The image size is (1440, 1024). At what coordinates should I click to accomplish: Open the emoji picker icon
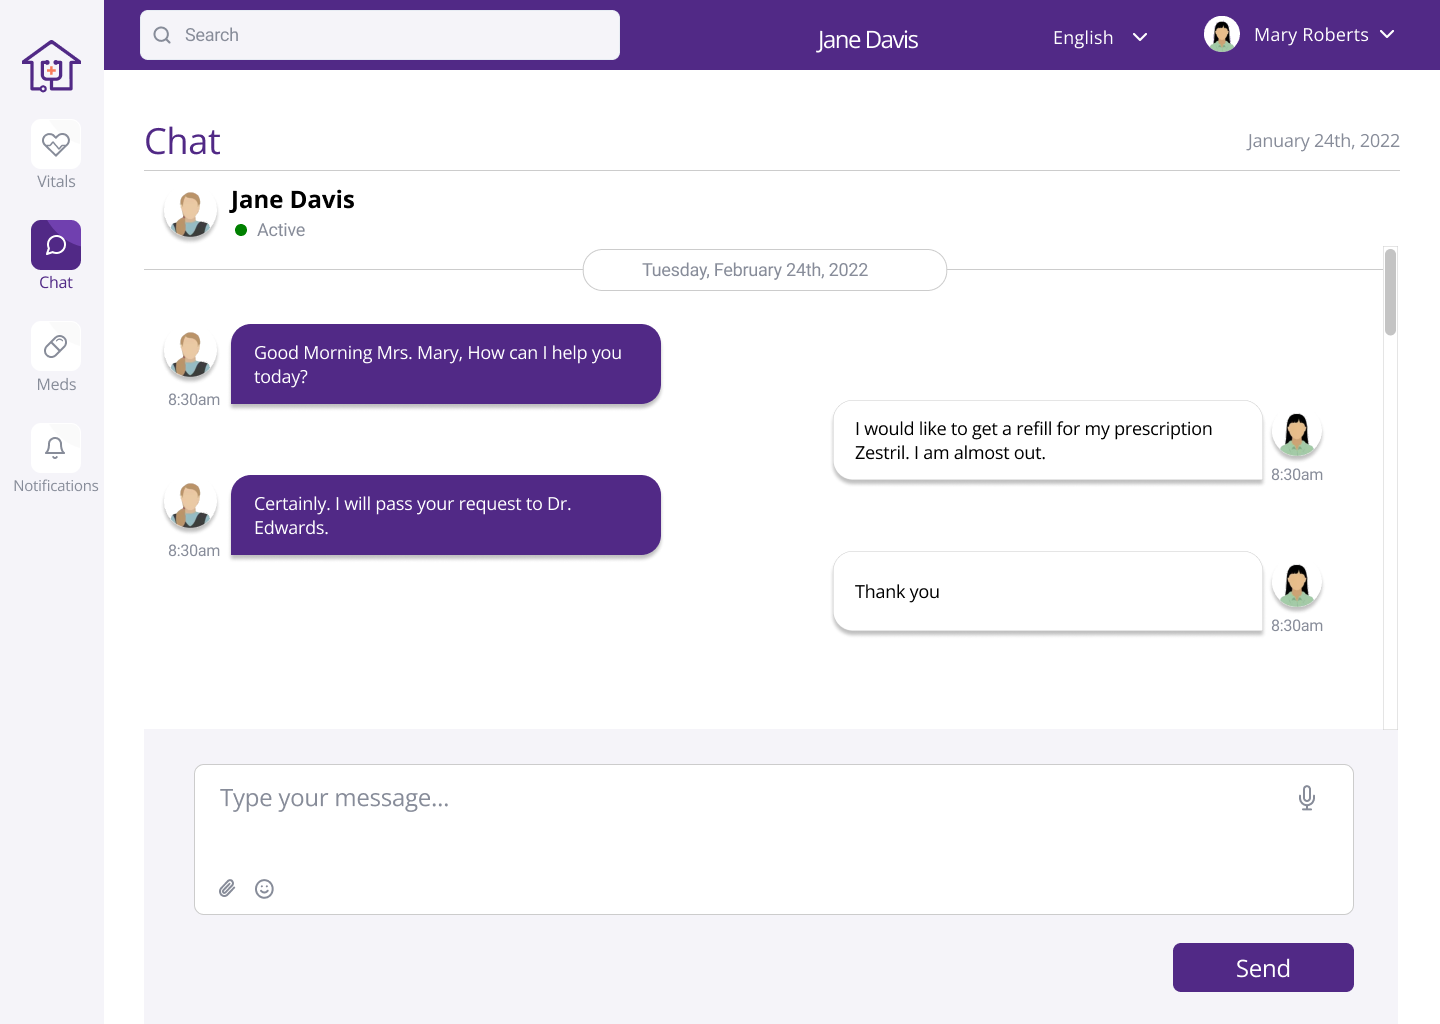(x=264, y=888)
